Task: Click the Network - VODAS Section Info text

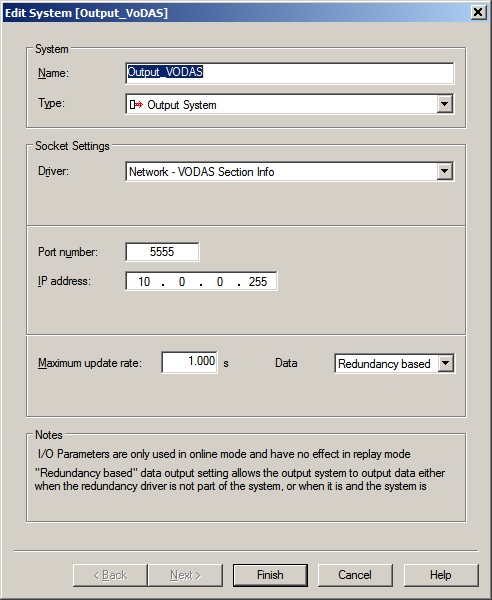Action: point(202,172)
